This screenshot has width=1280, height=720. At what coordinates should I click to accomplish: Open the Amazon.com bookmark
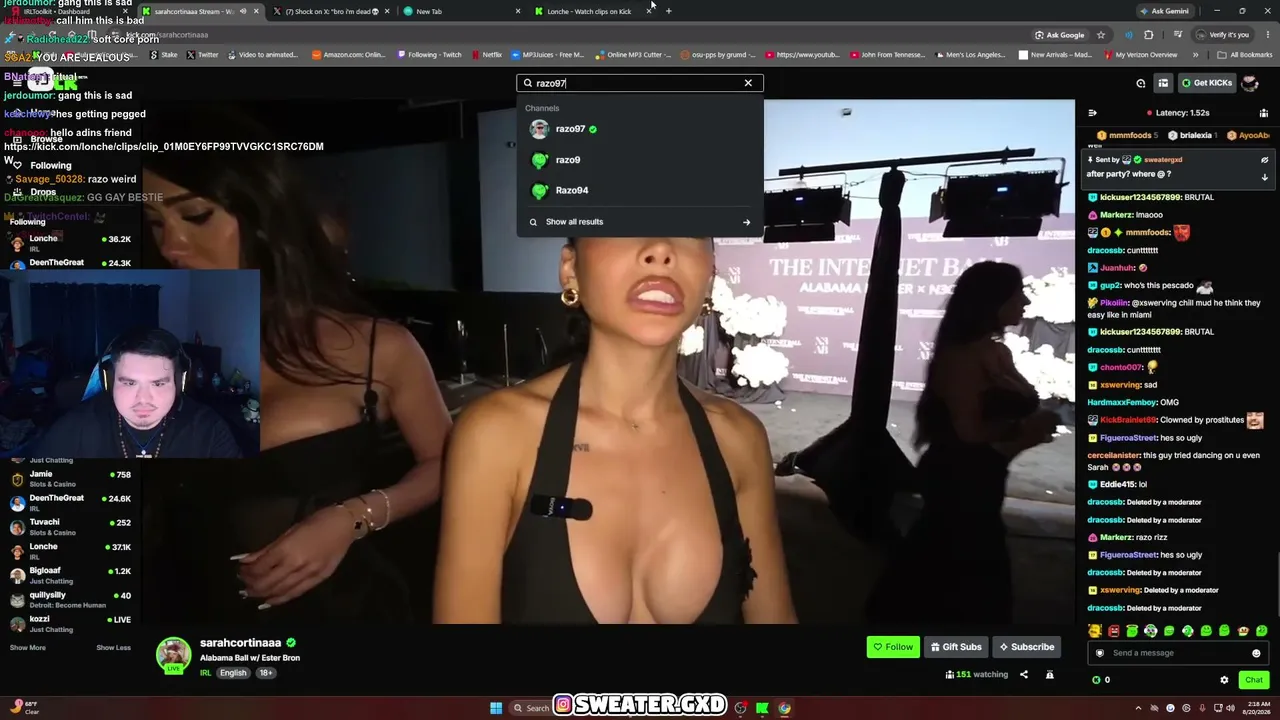pyautogui.click(x=349, y=55)
